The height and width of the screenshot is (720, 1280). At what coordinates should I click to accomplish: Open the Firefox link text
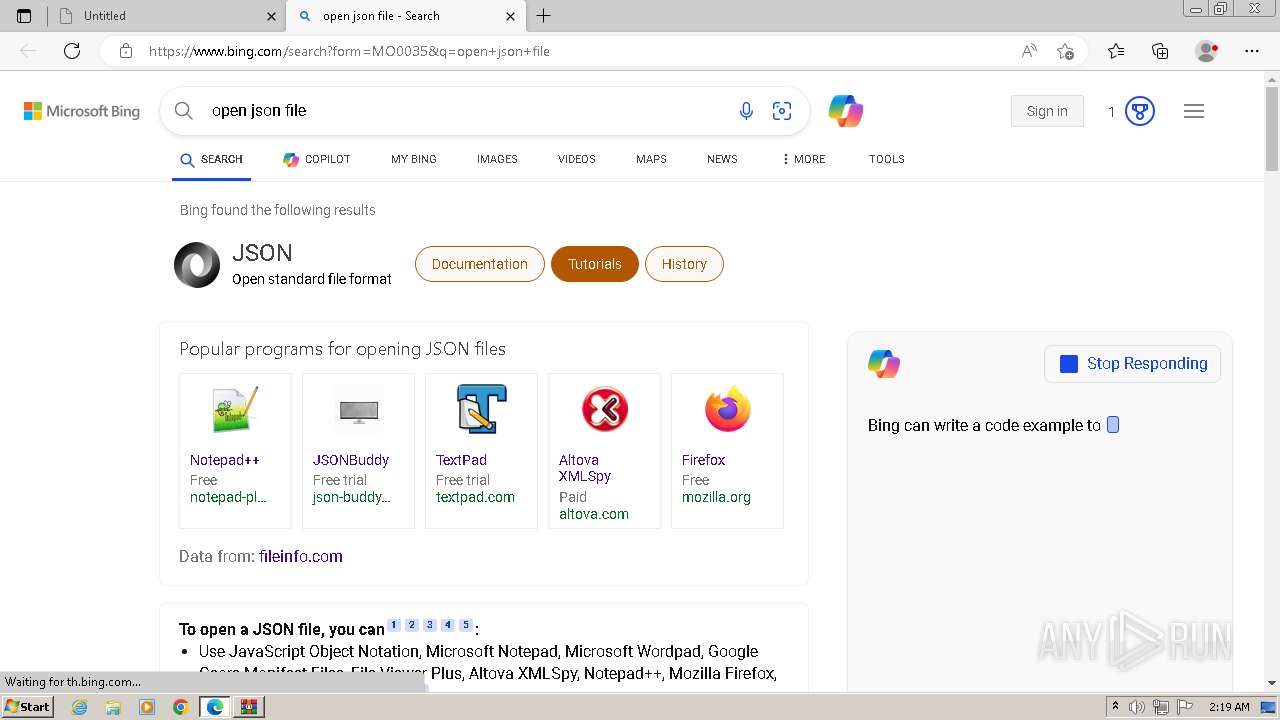704,460
